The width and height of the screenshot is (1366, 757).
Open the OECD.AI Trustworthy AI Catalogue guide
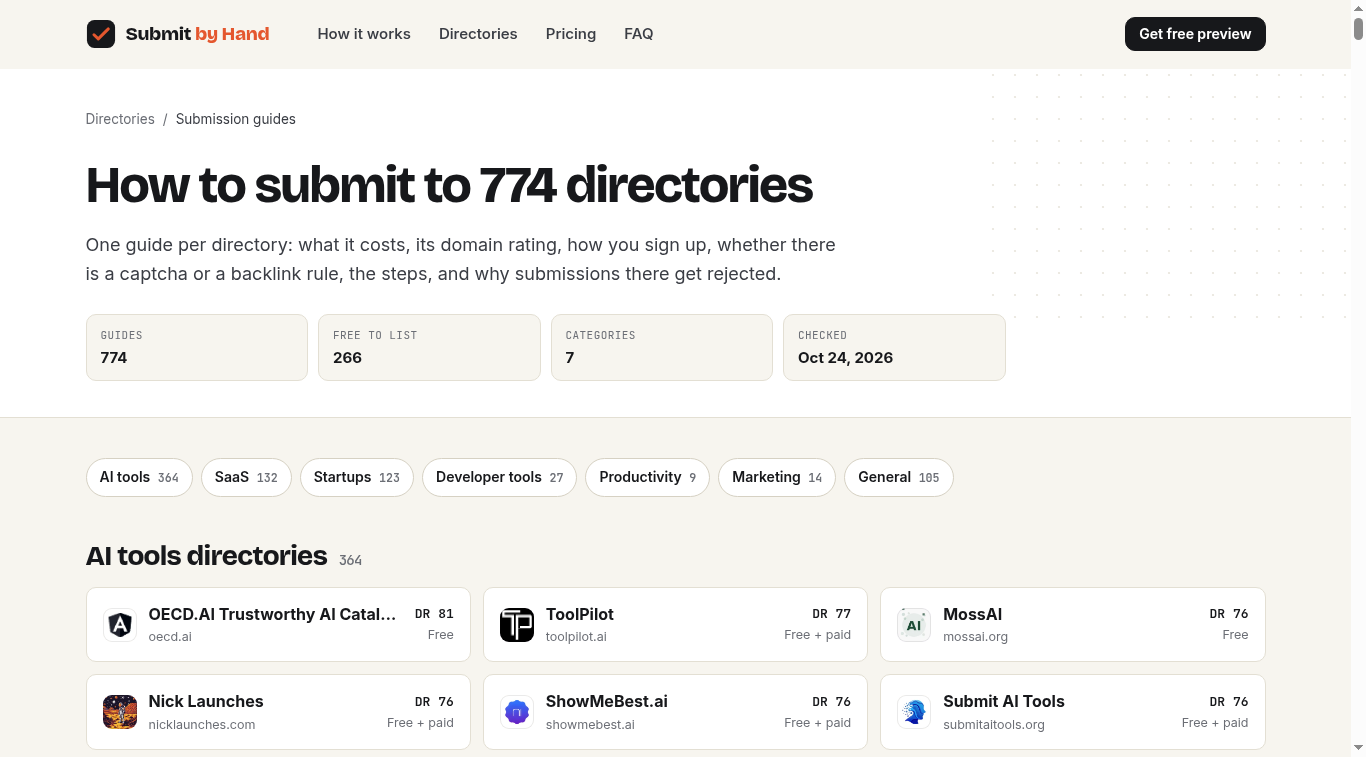pyautogui.click(x=278, y=625)
